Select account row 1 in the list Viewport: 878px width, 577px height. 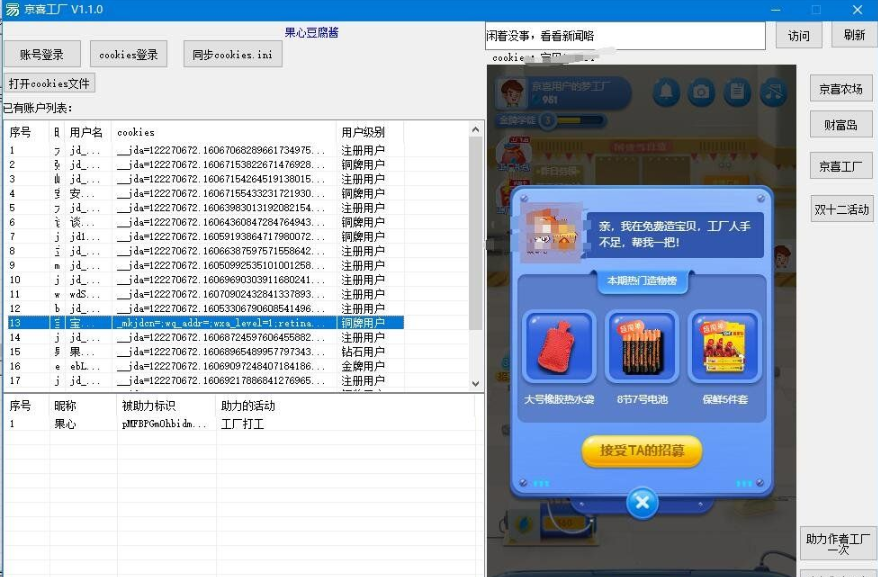[205, 150]
